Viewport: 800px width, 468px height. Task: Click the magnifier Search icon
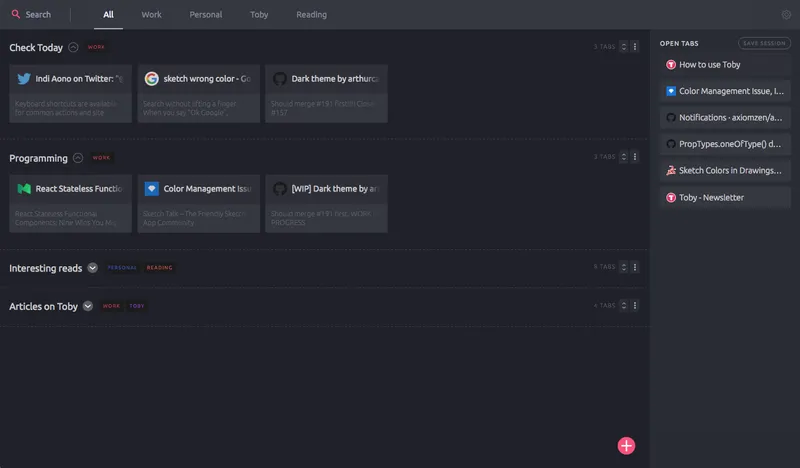(16, 14)
